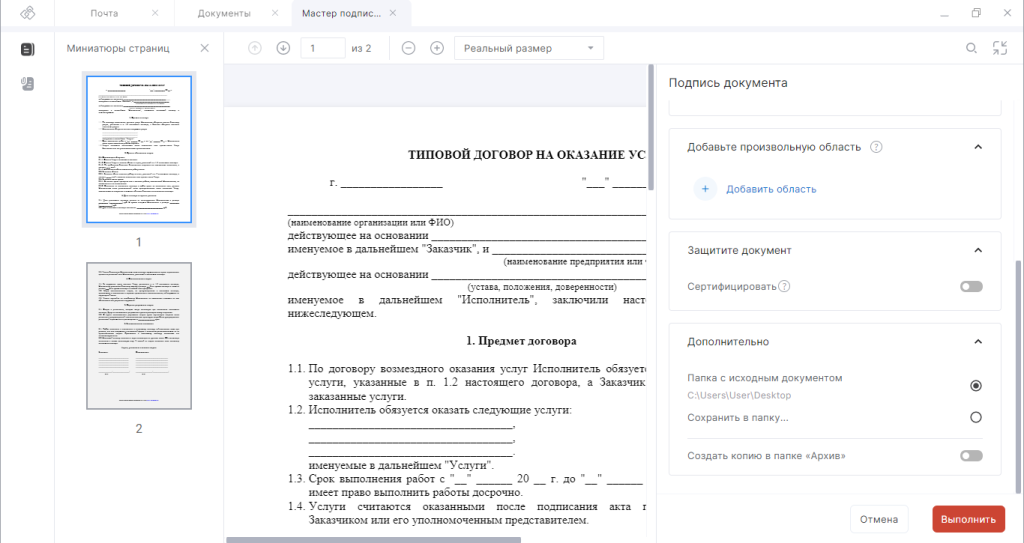
Task: Close the Документы tab
Action: (x=275, y=13)
